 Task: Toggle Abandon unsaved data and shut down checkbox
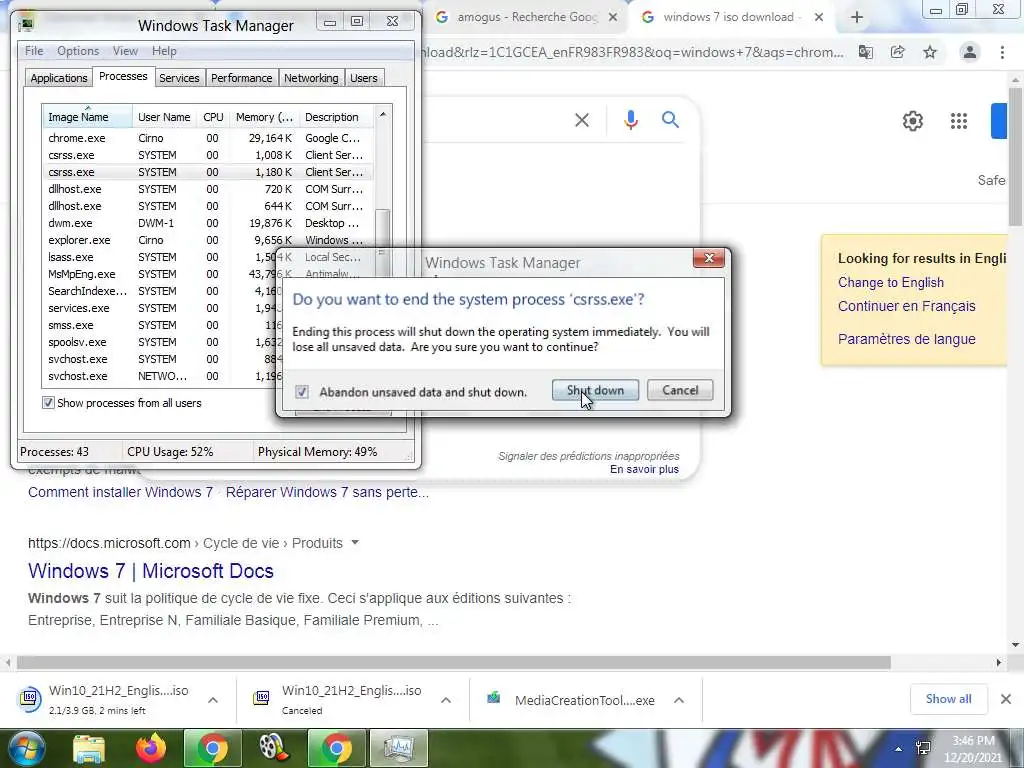(302, 392)
